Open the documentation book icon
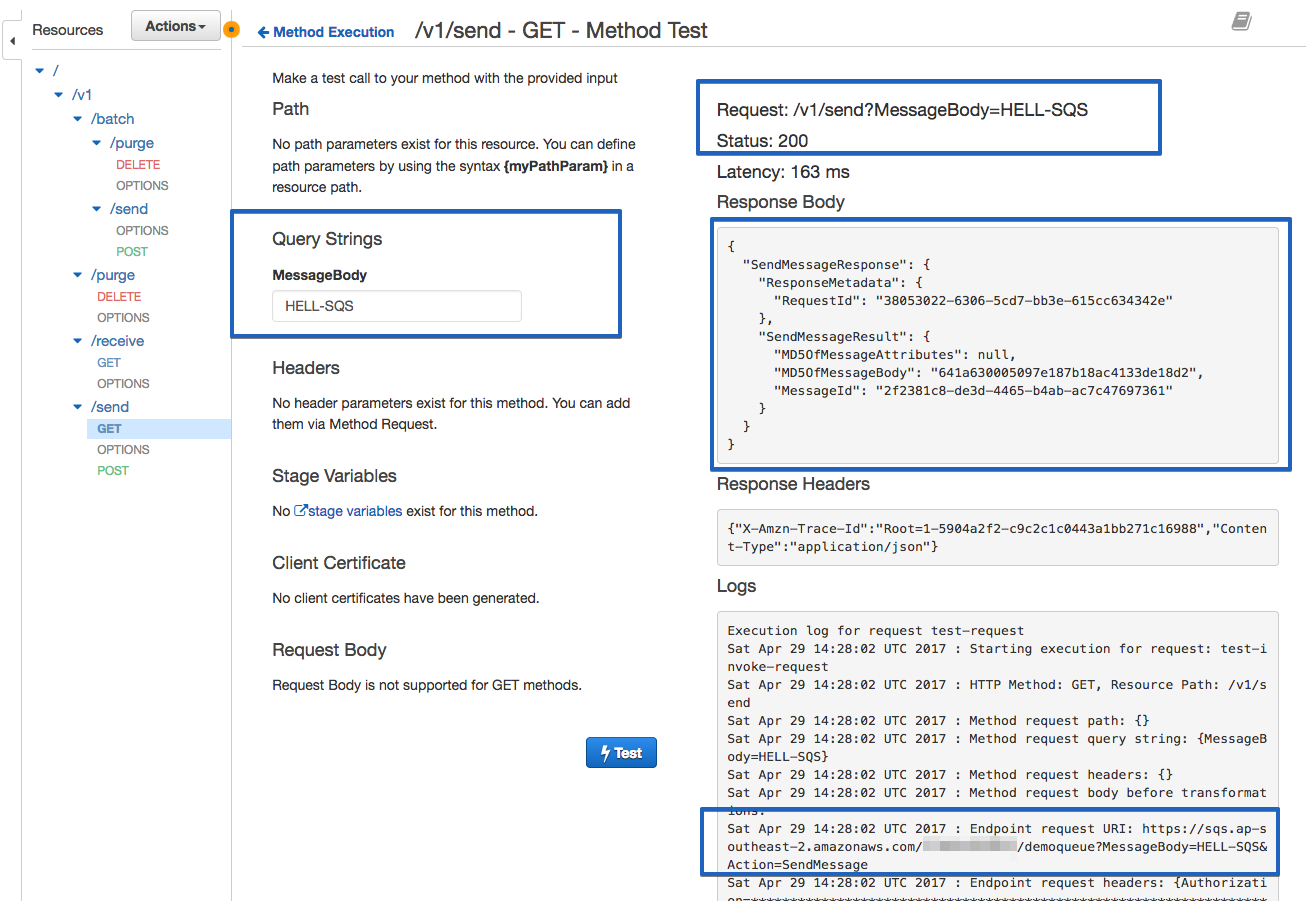The image size is (1306, 901). click(1241, 21)
